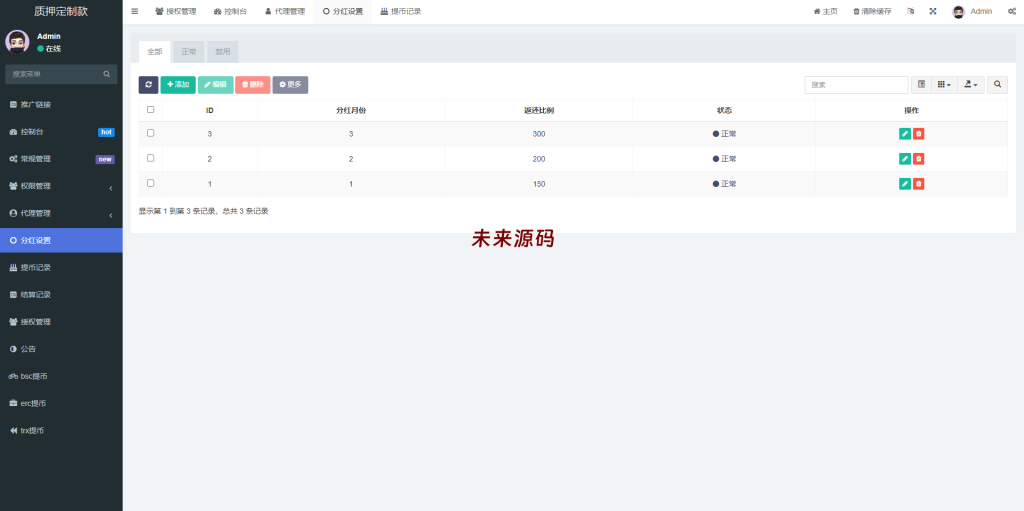Select the 全部 filter tab
The width and height of the screenshot is (1024, 511).
pyautogui.click(x=155, y=52)
